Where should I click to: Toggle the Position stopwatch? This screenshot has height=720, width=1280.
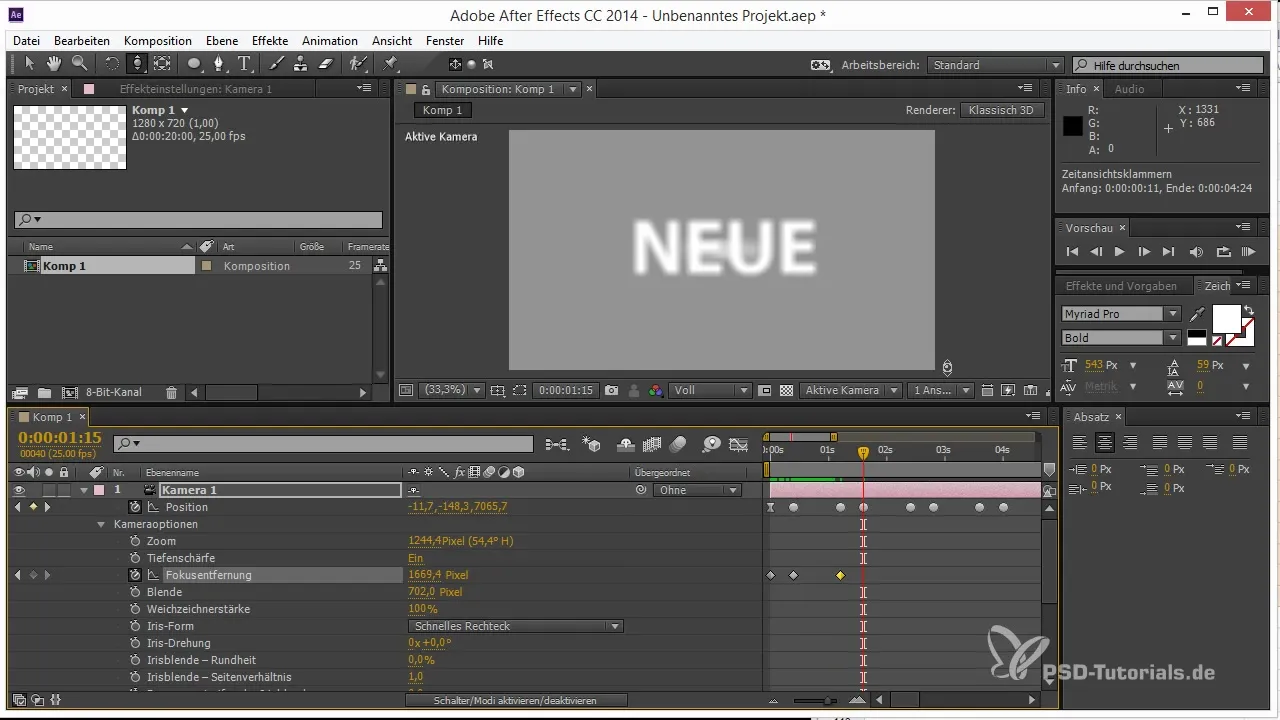click(135, 507)
